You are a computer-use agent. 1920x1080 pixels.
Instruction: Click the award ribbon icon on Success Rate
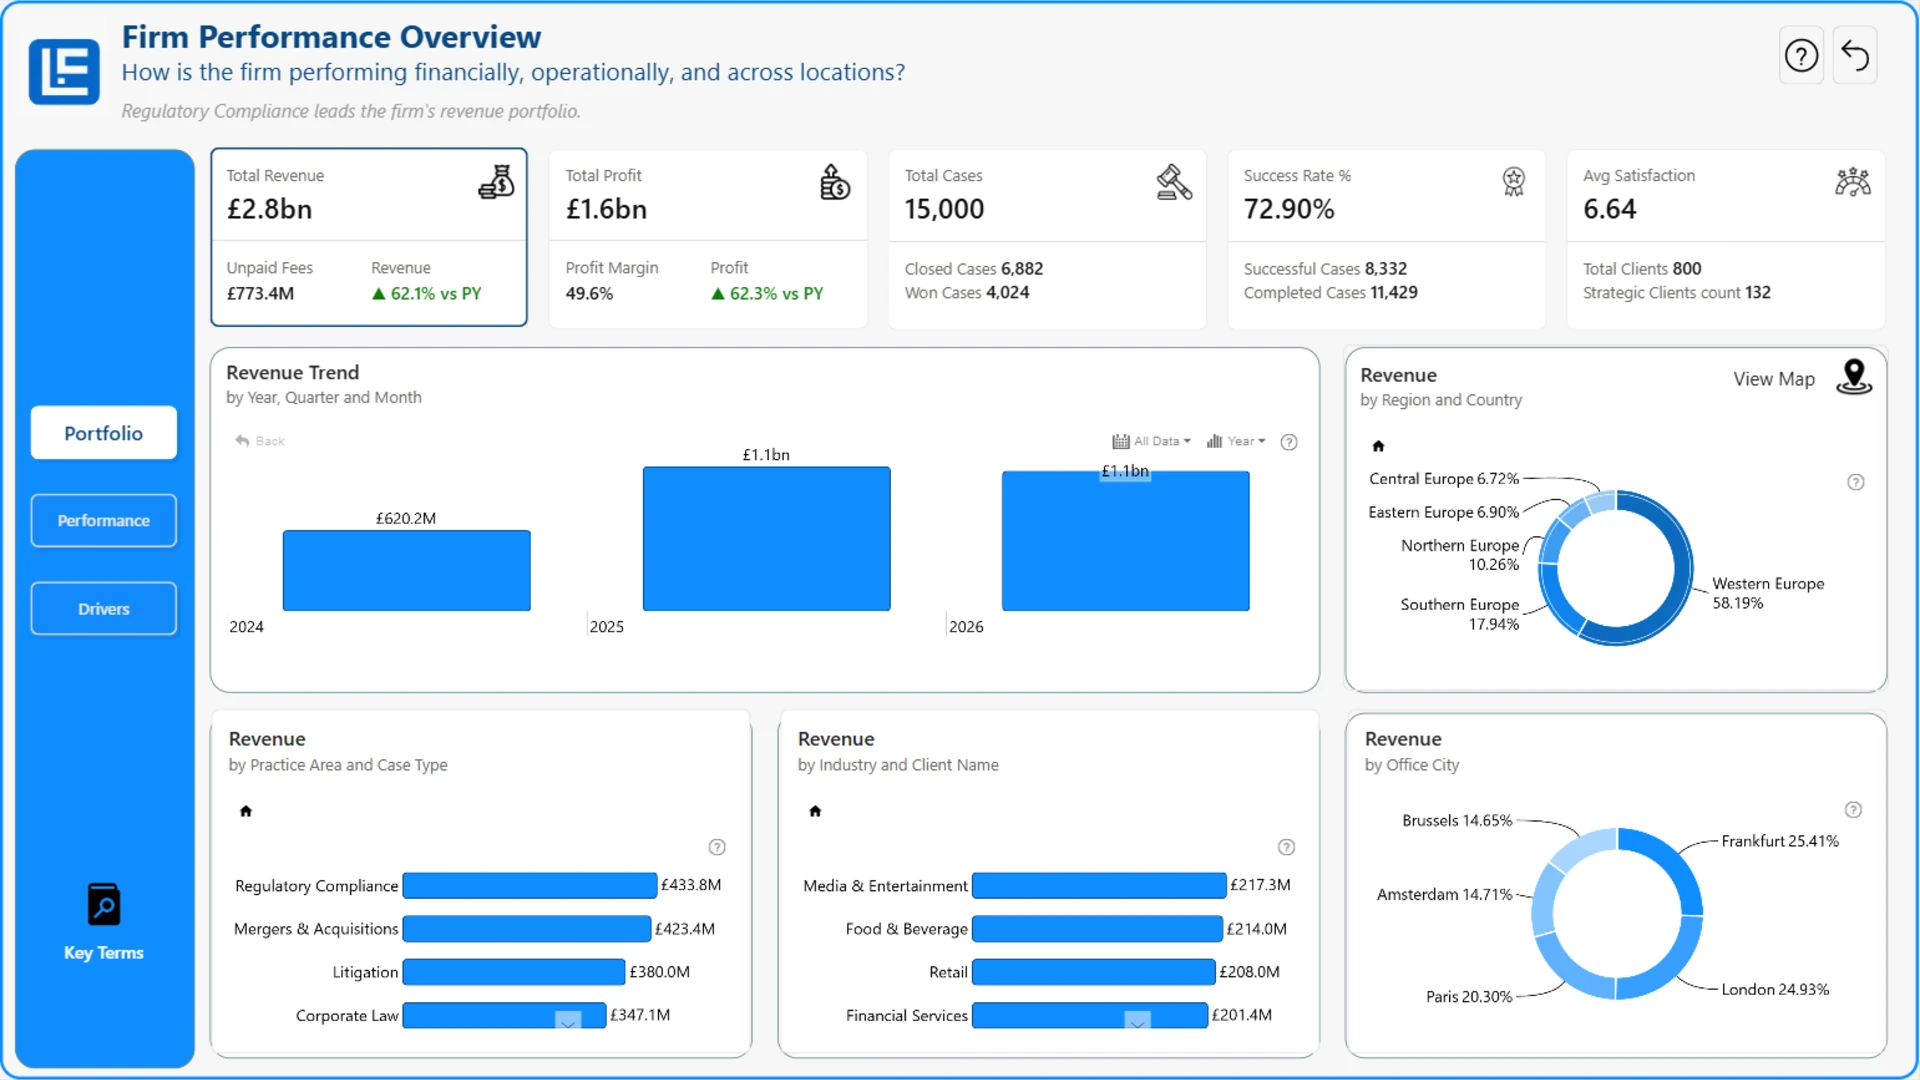pos(1514,182)
